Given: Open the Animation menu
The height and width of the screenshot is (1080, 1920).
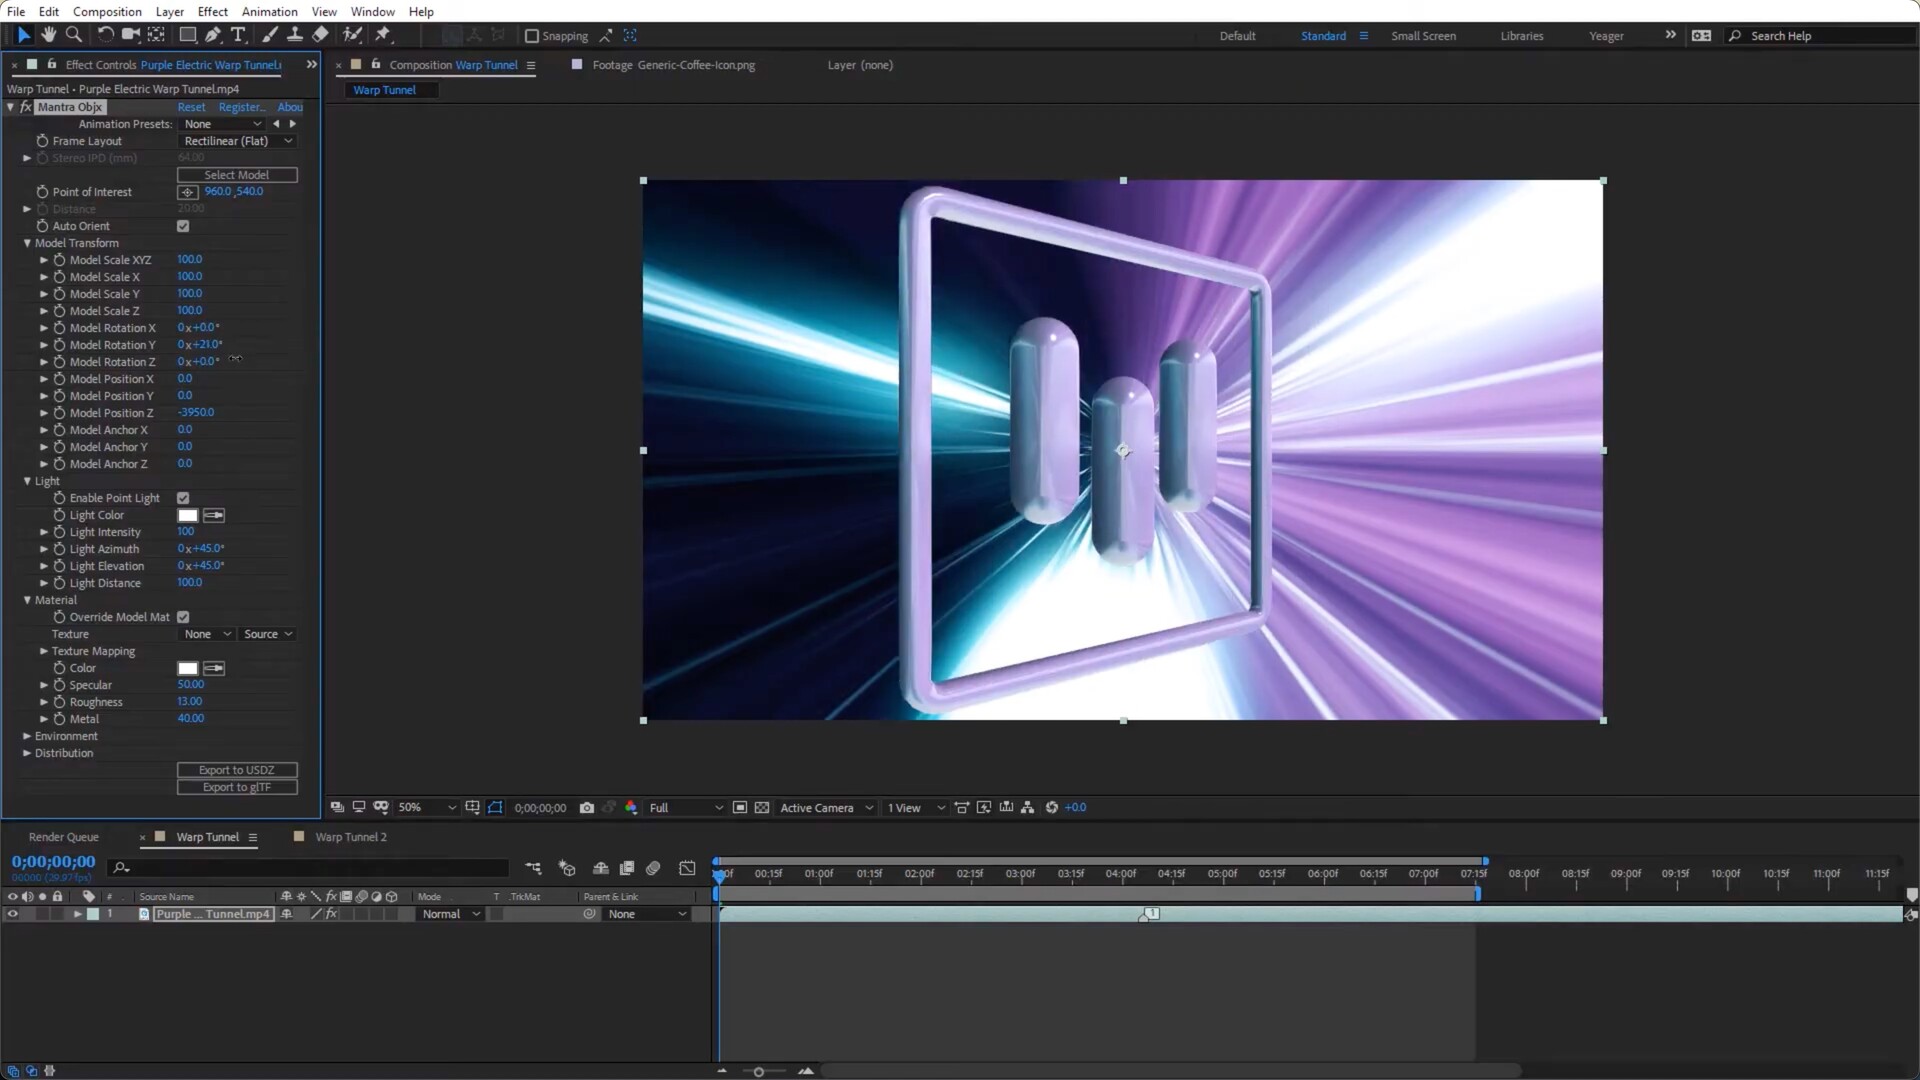Looking at the screenshot, I should [269, 11].
